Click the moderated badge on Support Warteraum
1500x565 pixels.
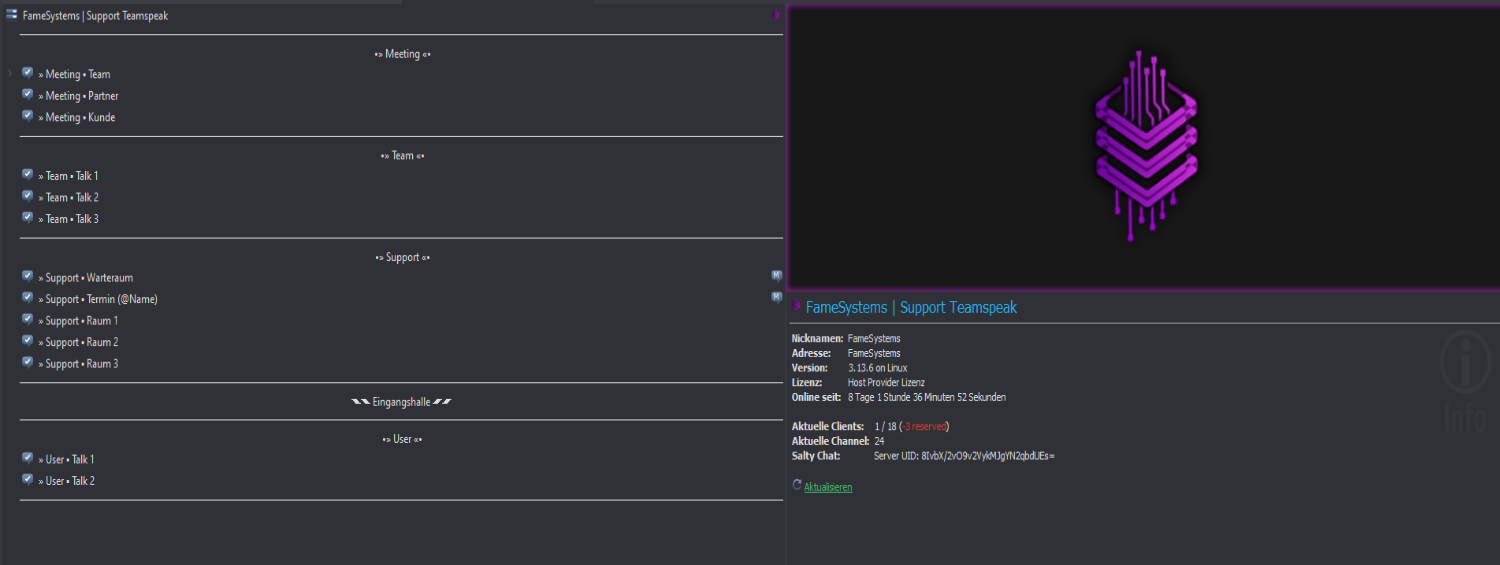click(776, 275)
